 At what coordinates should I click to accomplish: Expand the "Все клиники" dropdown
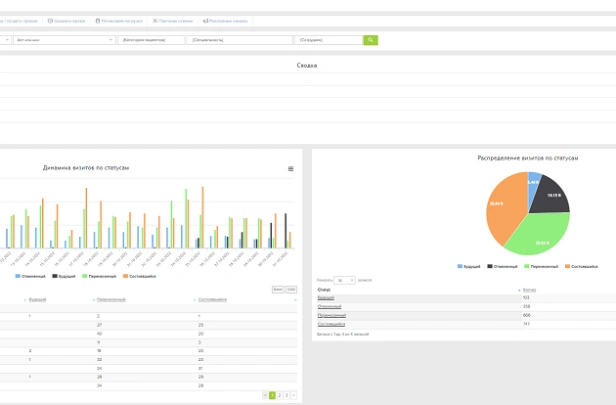click(x=64, y=40)
